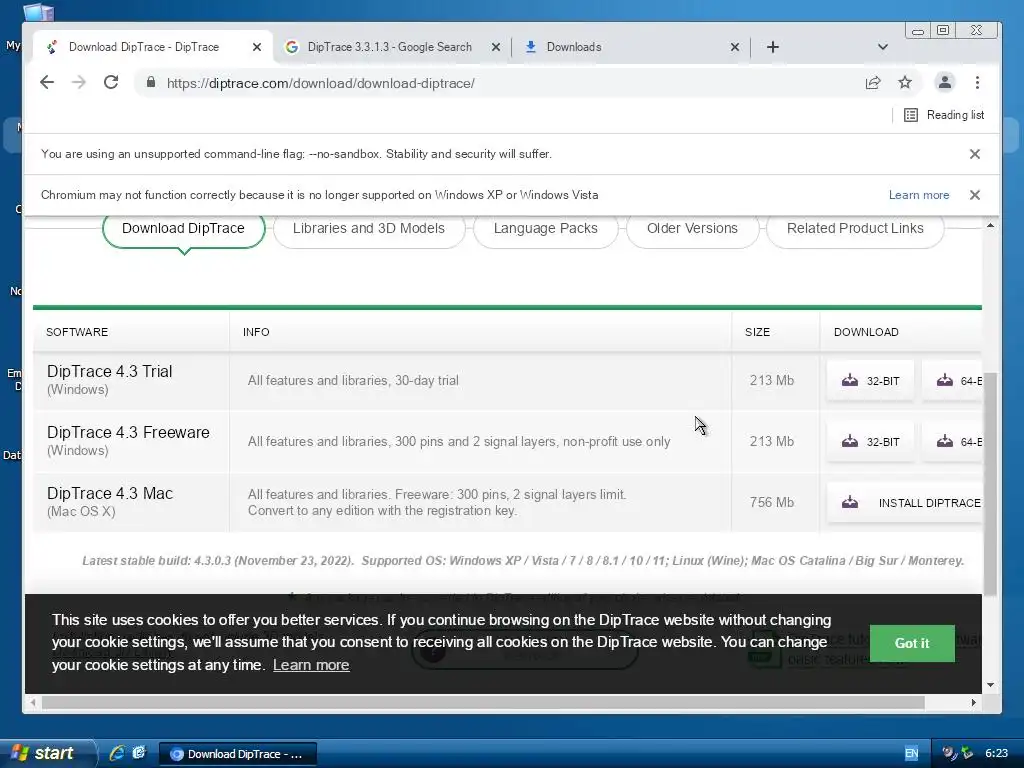Open the Language Packs section
This screenshot has height=768, width=1024.
[x=545, y=229]
